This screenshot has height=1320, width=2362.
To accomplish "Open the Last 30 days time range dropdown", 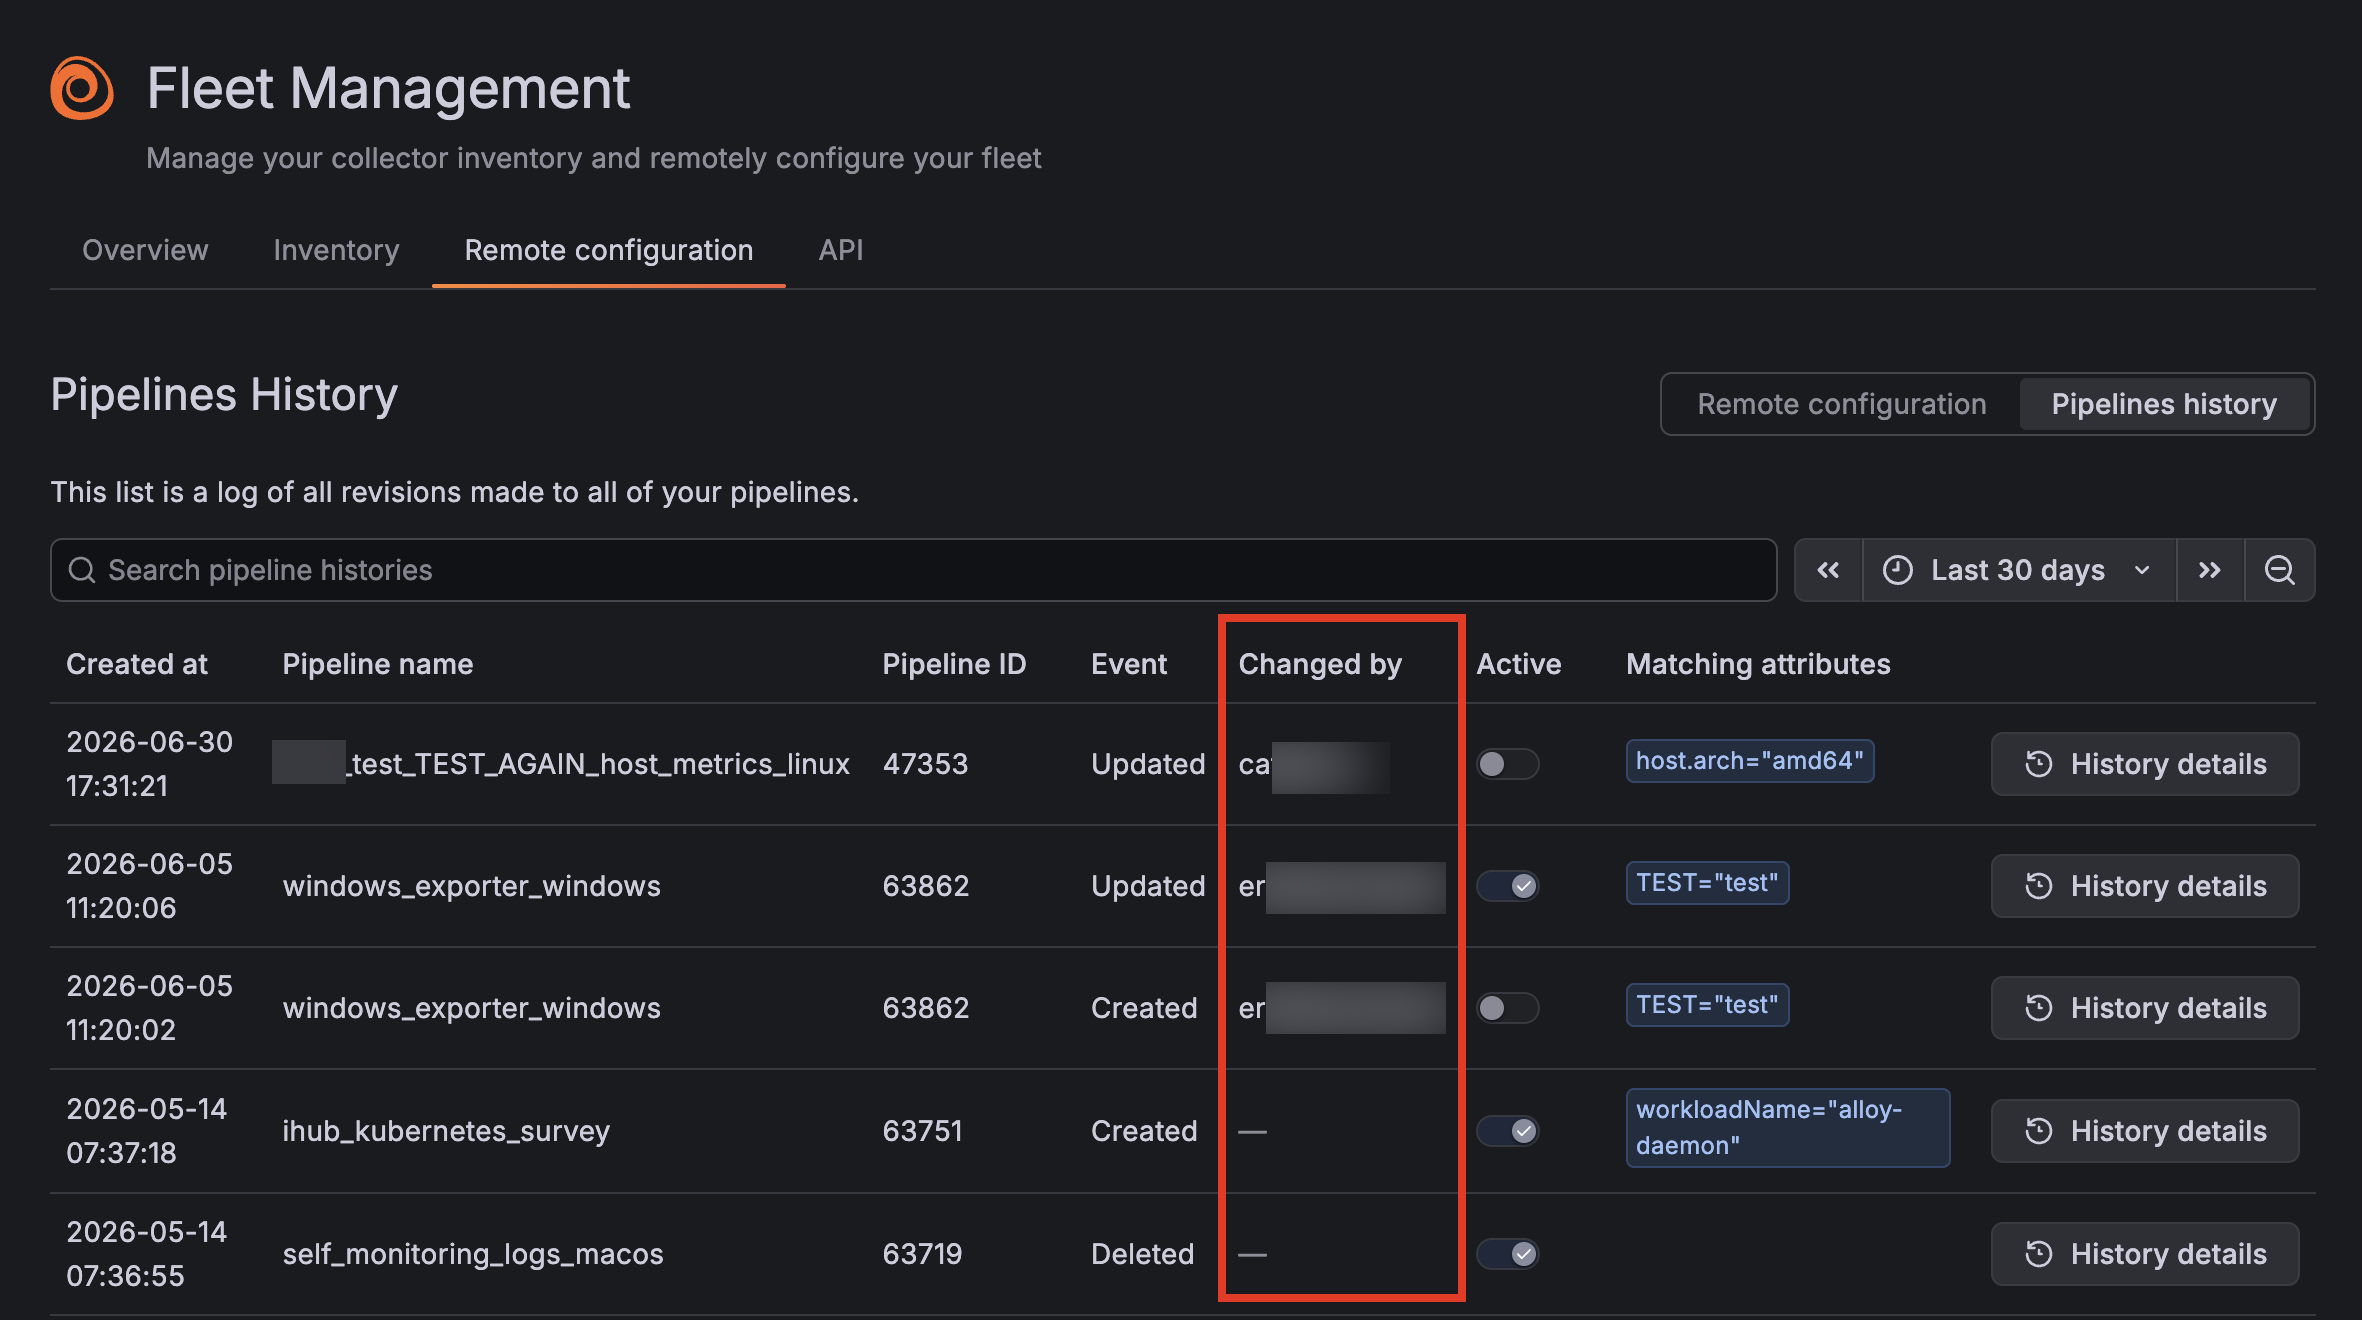I will click(2019, 570).
